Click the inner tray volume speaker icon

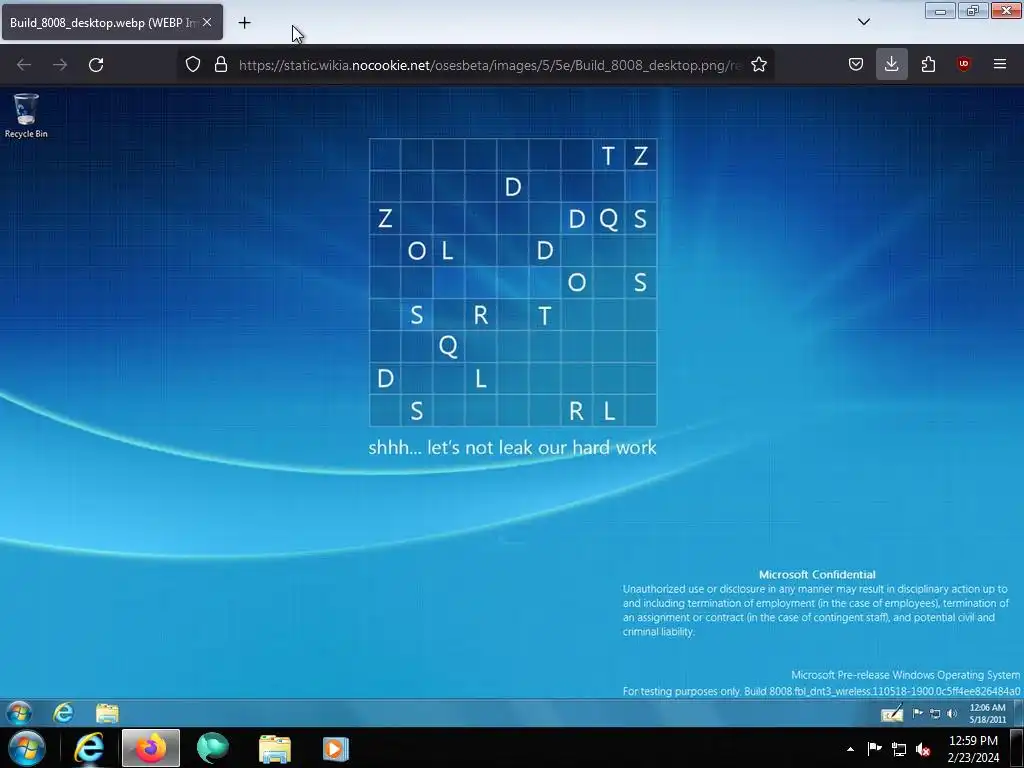click(x=952, y=714)
